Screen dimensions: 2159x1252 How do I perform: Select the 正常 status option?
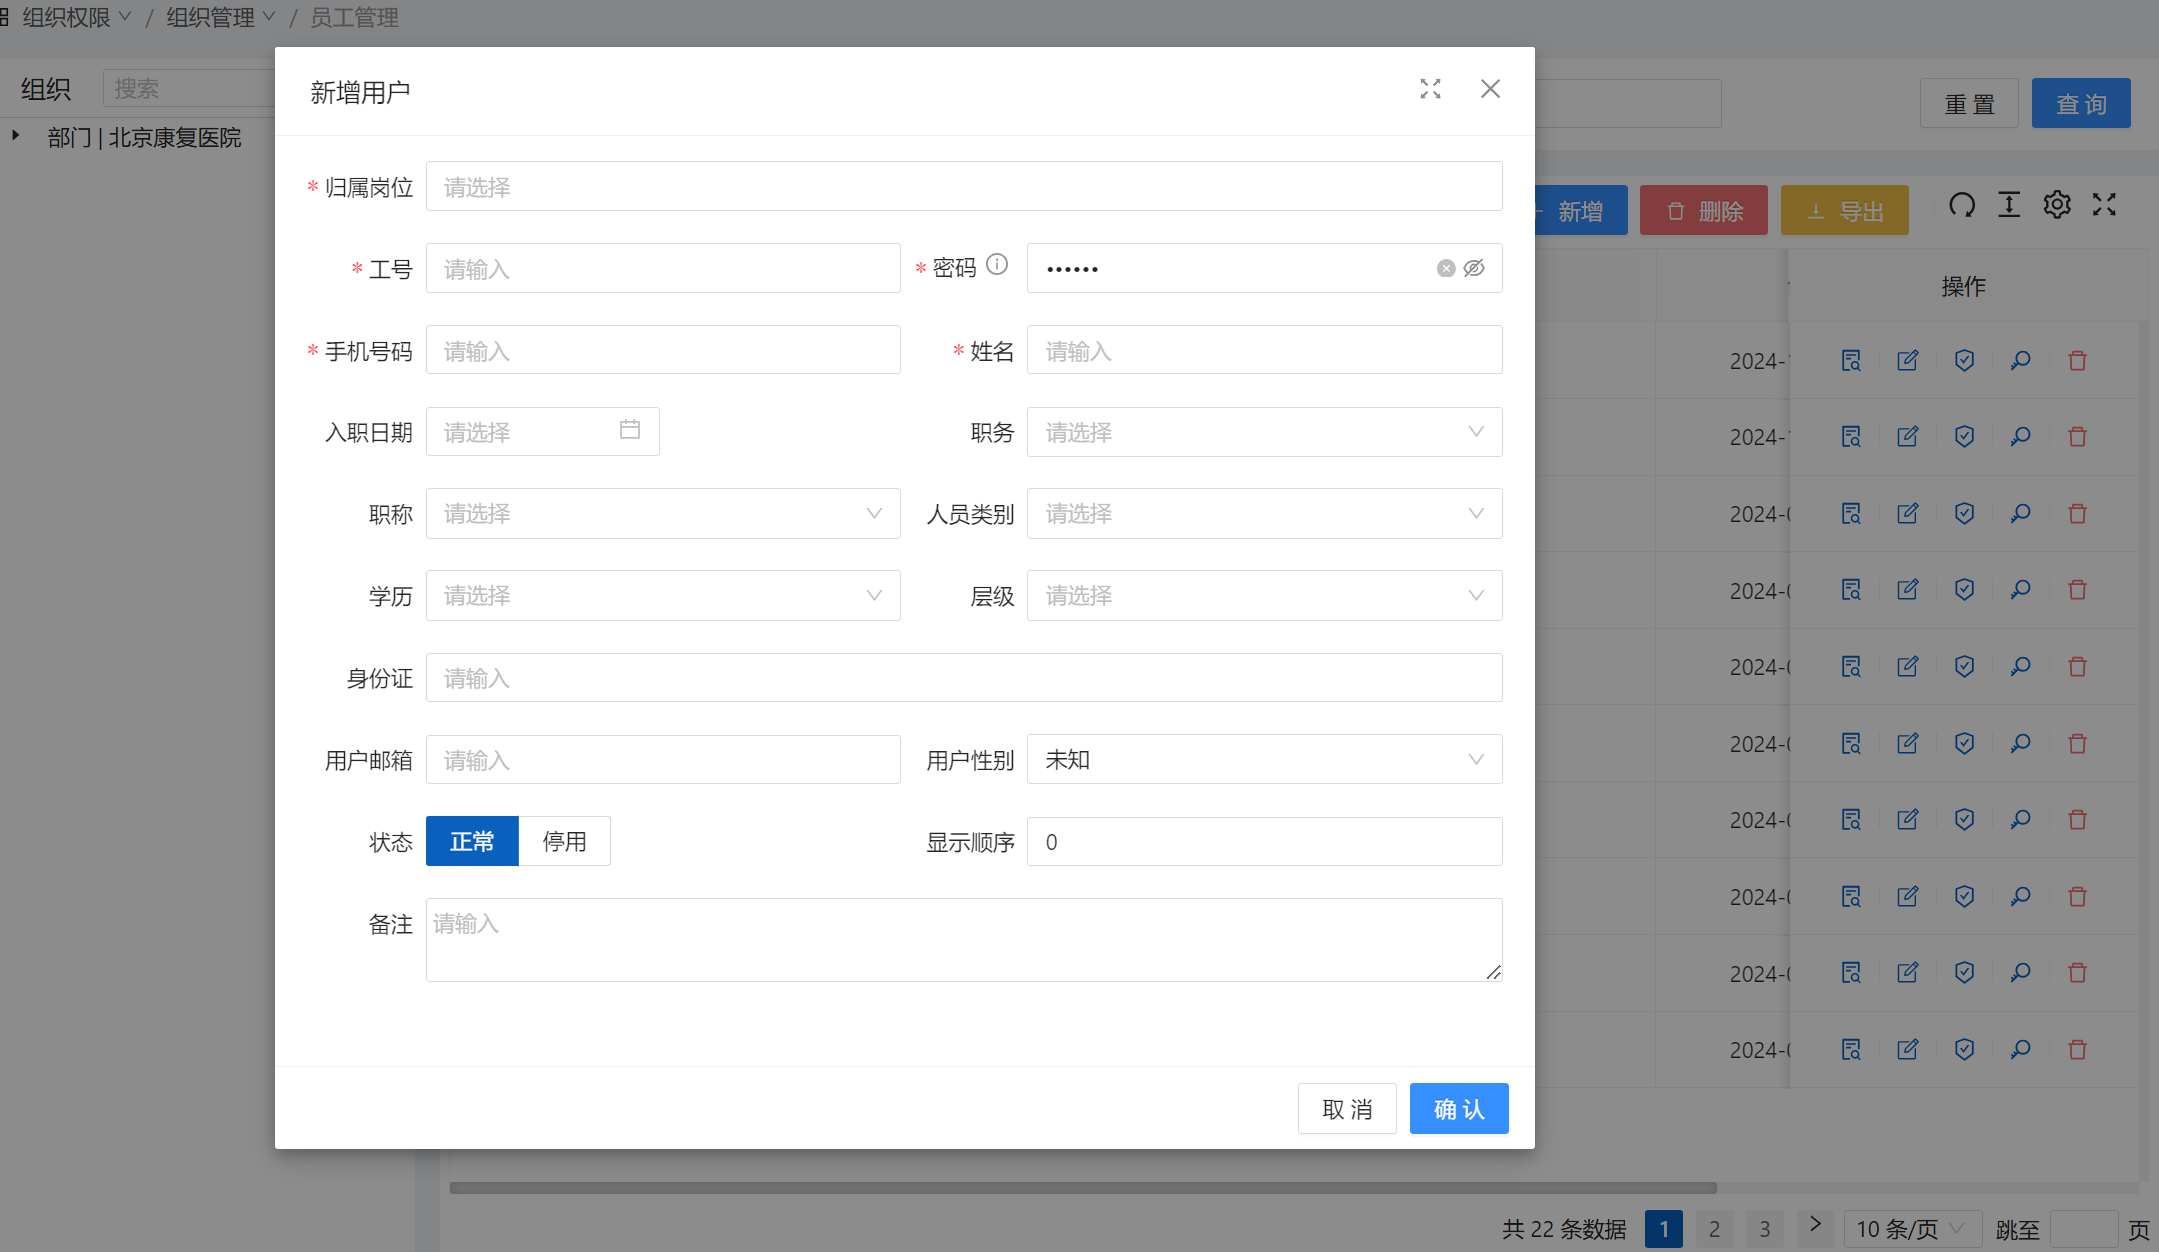click(x=472, y=842)
